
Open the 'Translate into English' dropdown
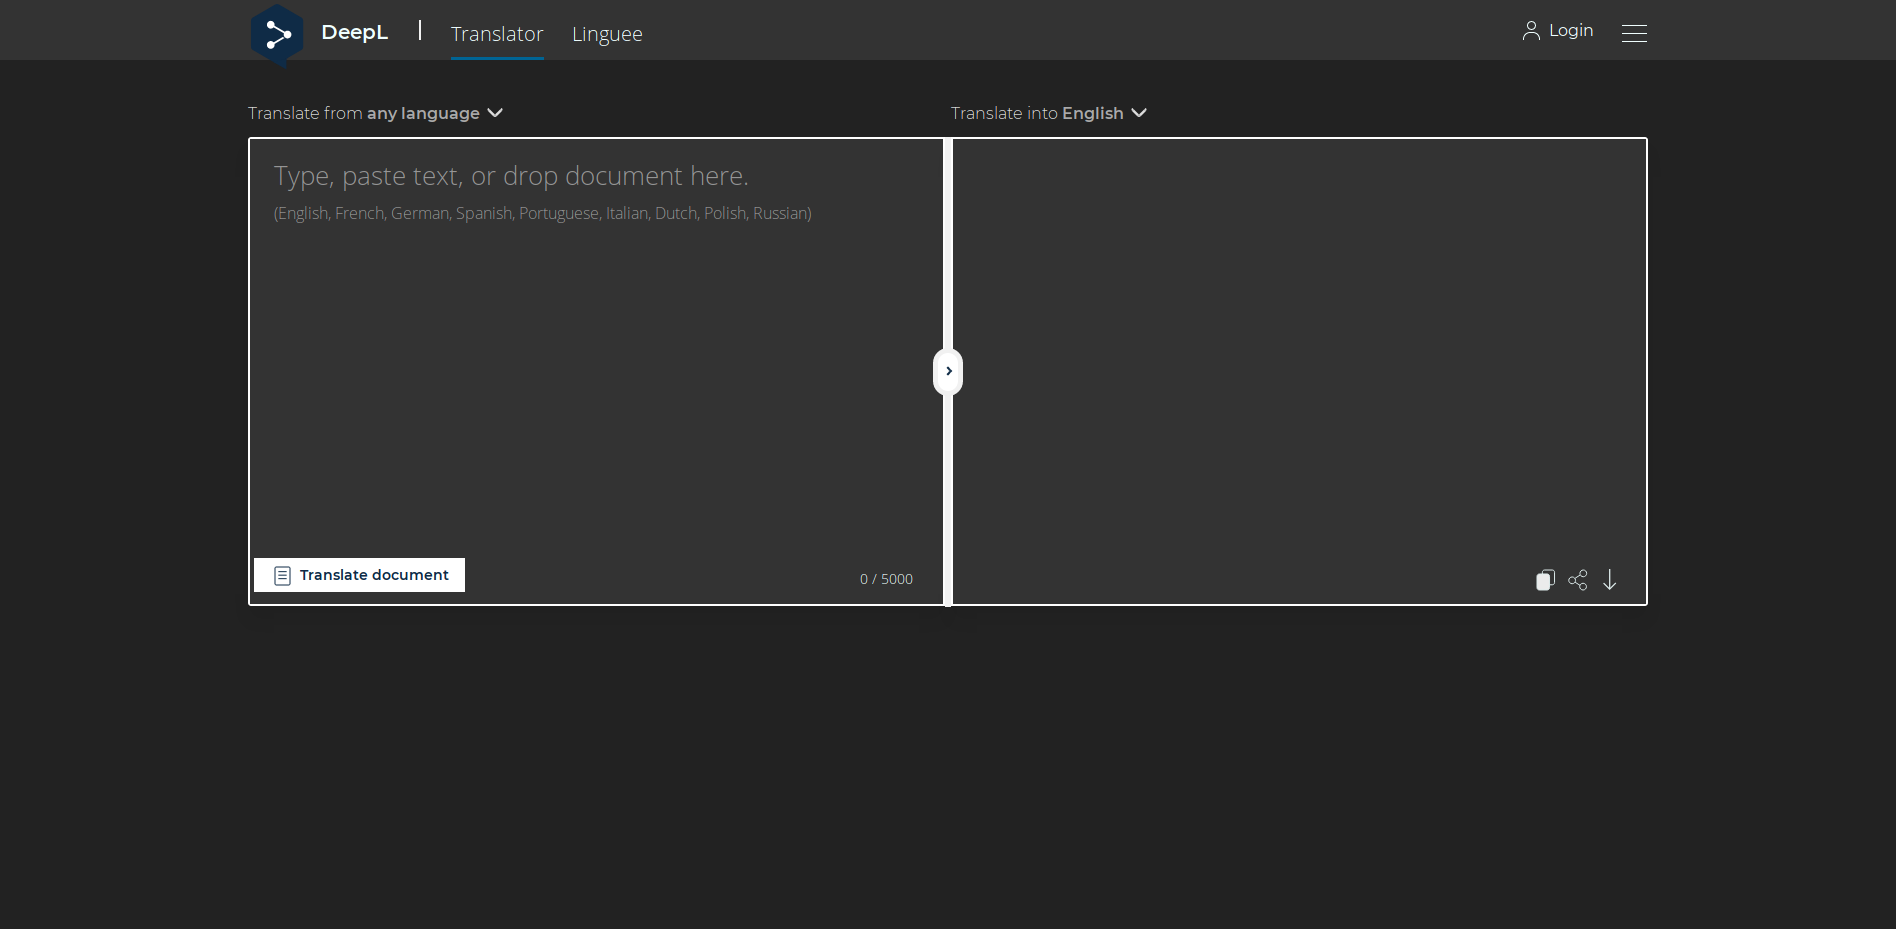click(x=1048, y=113)
